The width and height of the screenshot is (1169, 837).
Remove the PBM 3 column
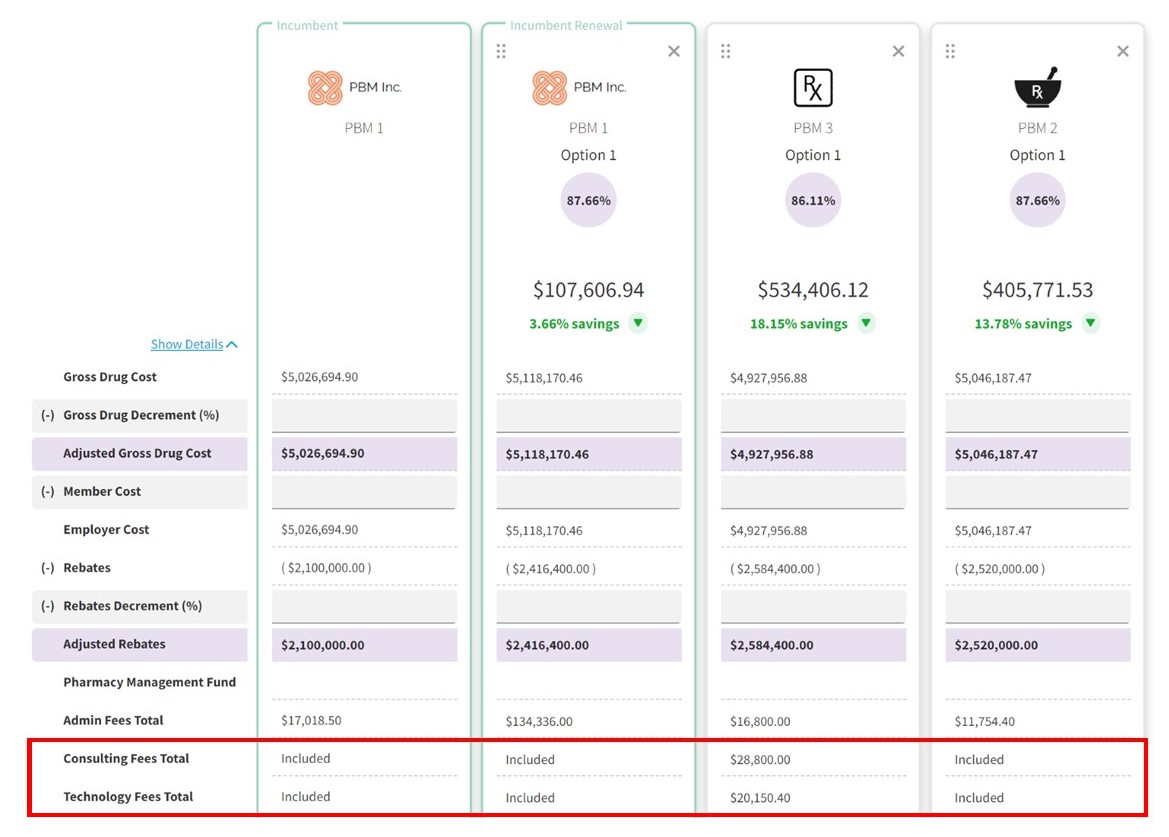(897, 50)
